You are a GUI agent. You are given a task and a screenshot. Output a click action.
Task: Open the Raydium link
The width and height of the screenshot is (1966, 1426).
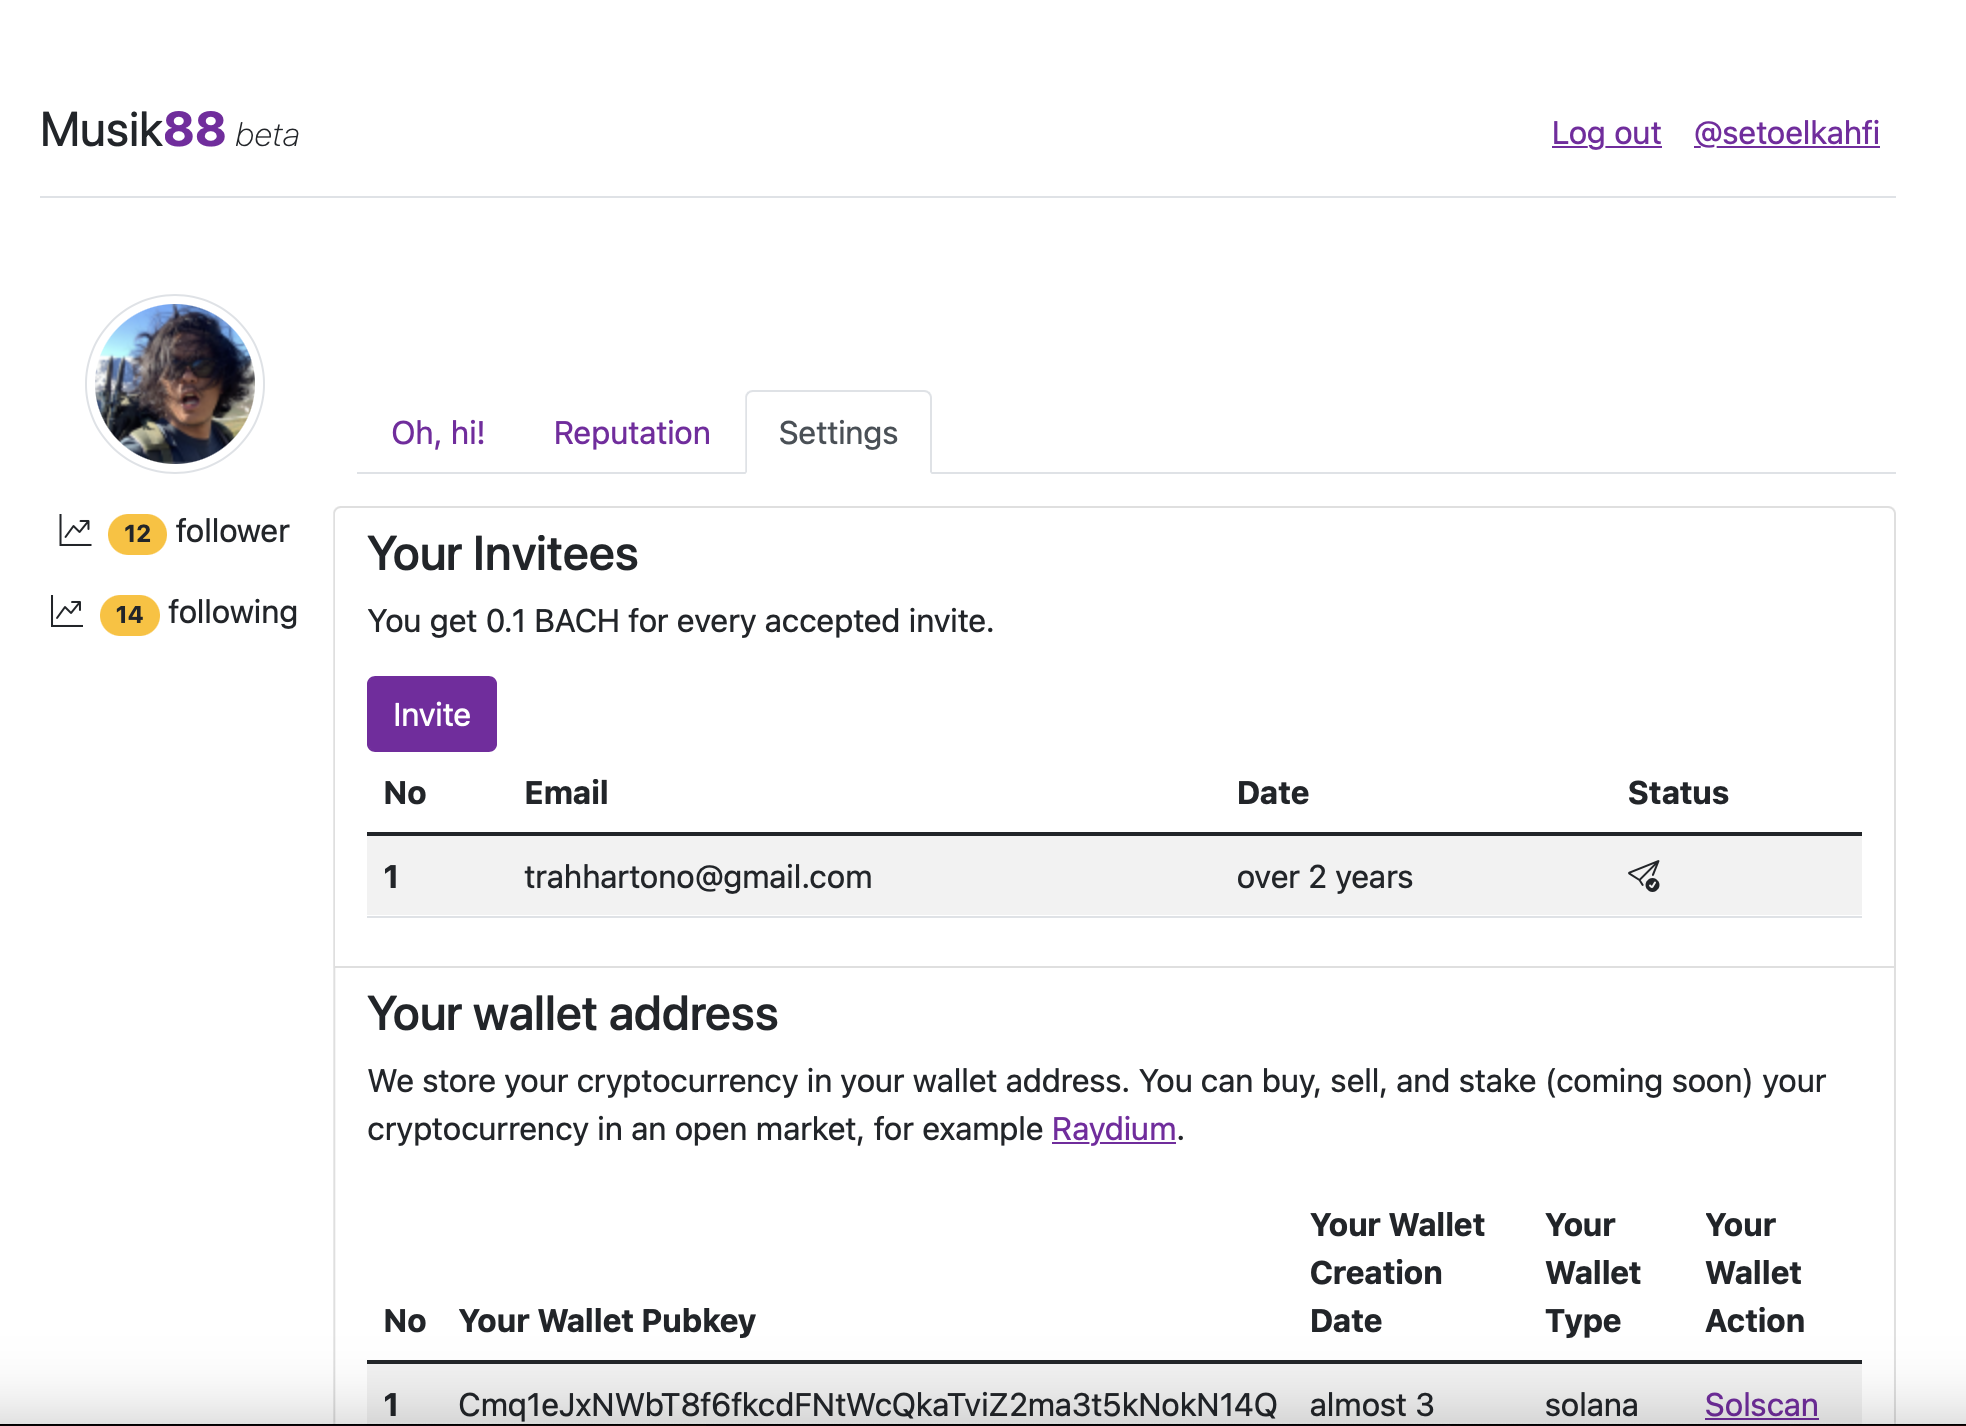pos(1113,1129)
